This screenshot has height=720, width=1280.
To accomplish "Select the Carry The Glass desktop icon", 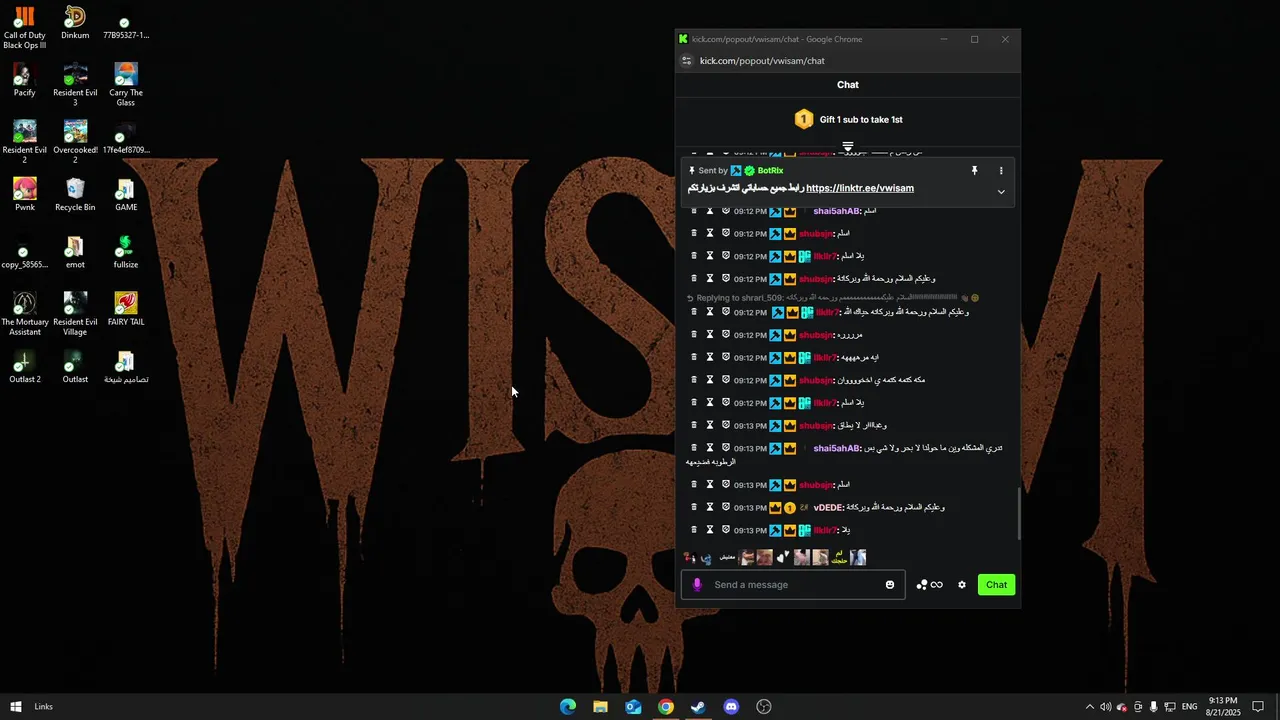I will (125, 85).
